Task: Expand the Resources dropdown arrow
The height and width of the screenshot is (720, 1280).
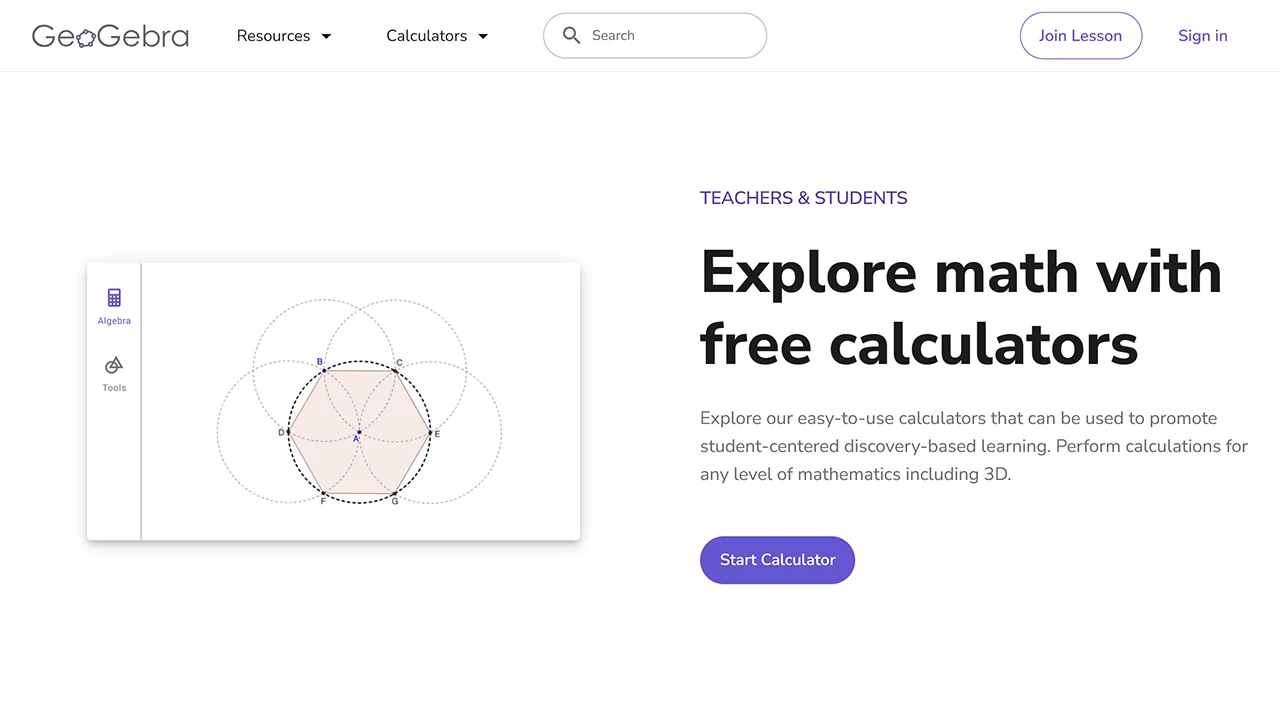Action: 326,36
